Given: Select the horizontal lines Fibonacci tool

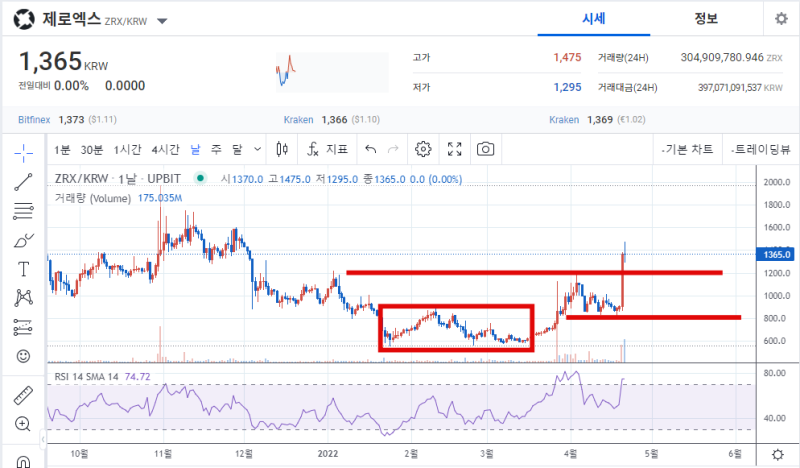Looking at the screenshot, I should pyautogui.click(x=23, y=211).
